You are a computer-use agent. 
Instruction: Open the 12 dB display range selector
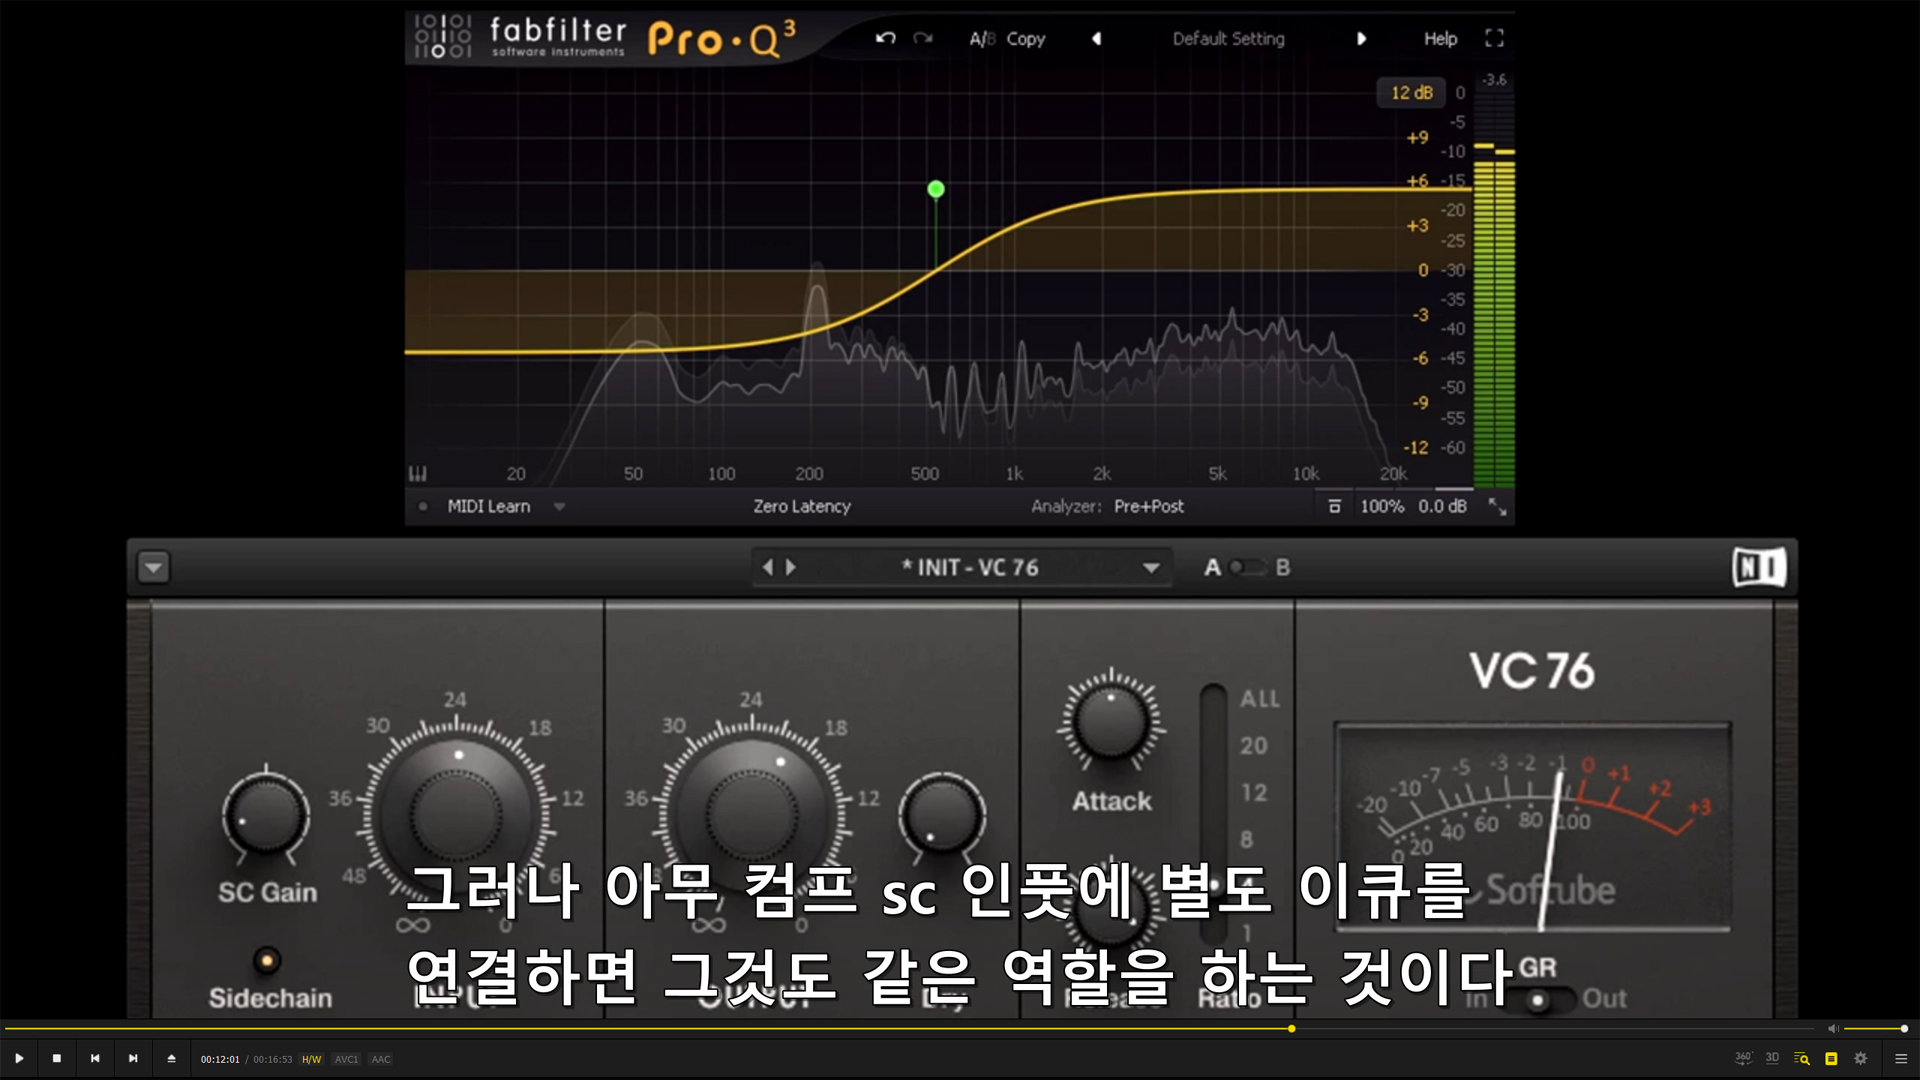1411,92
